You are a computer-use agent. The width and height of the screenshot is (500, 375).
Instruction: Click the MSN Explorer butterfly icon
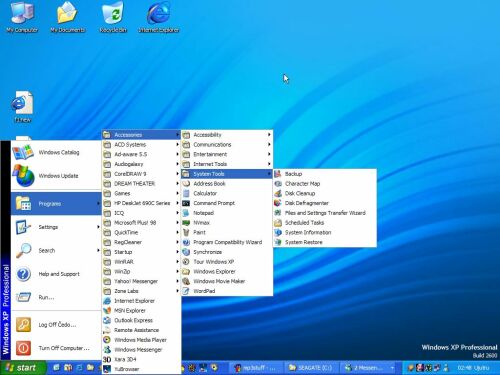tap(107, 311)
